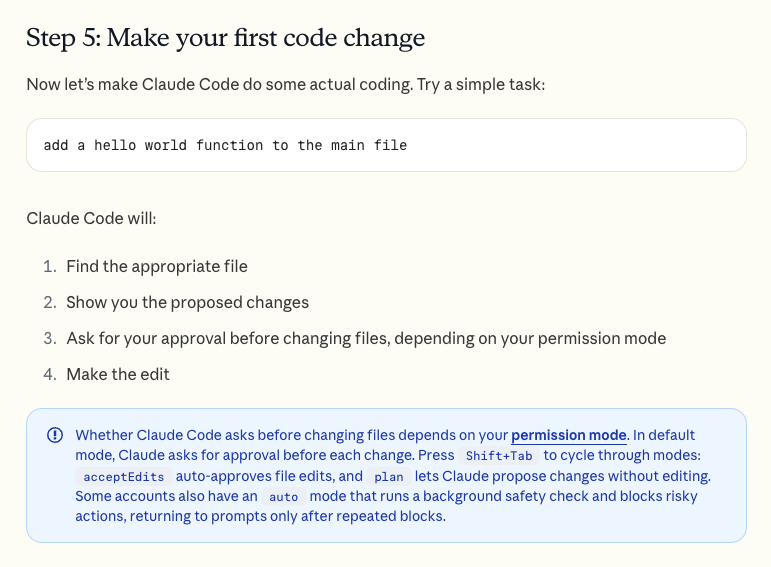Click the list number 1 marker
The height and width of the screenshot is (567, 771).
pyautogui.click(x=50, y=267)
